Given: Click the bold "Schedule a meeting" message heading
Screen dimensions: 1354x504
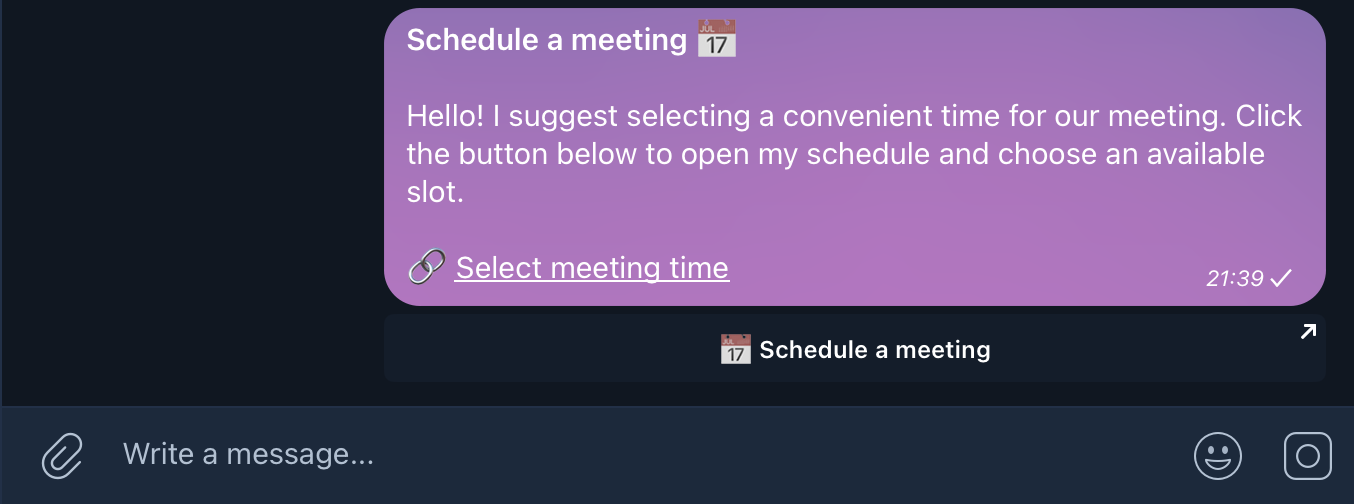Looking at the screenshot, I should coord(546,40).
